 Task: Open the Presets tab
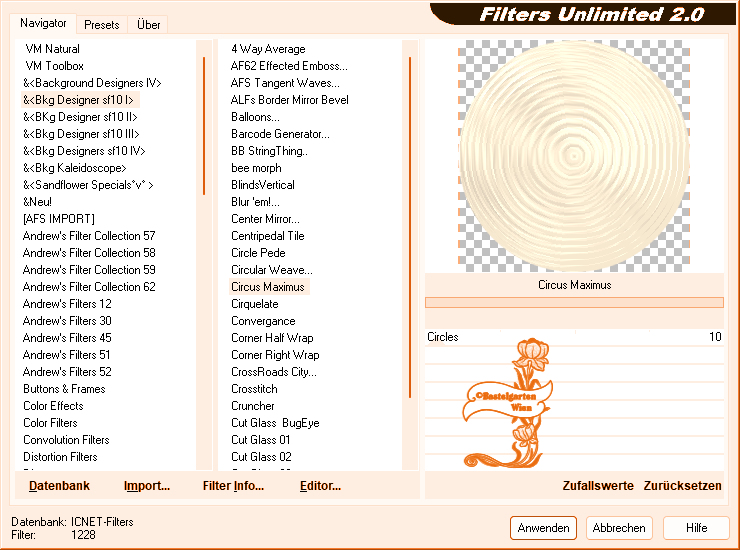click(x=101, y=25)
